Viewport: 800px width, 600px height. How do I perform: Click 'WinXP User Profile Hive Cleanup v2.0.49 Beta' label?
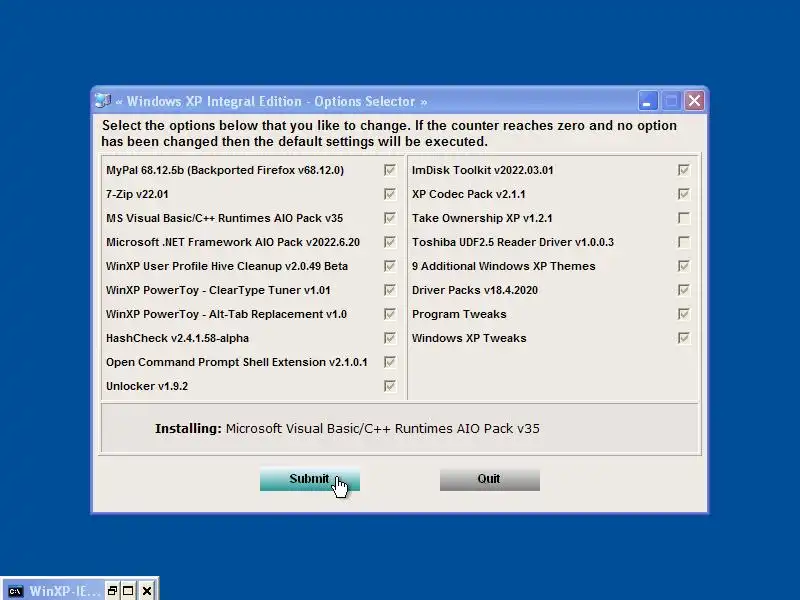[227, 266]
